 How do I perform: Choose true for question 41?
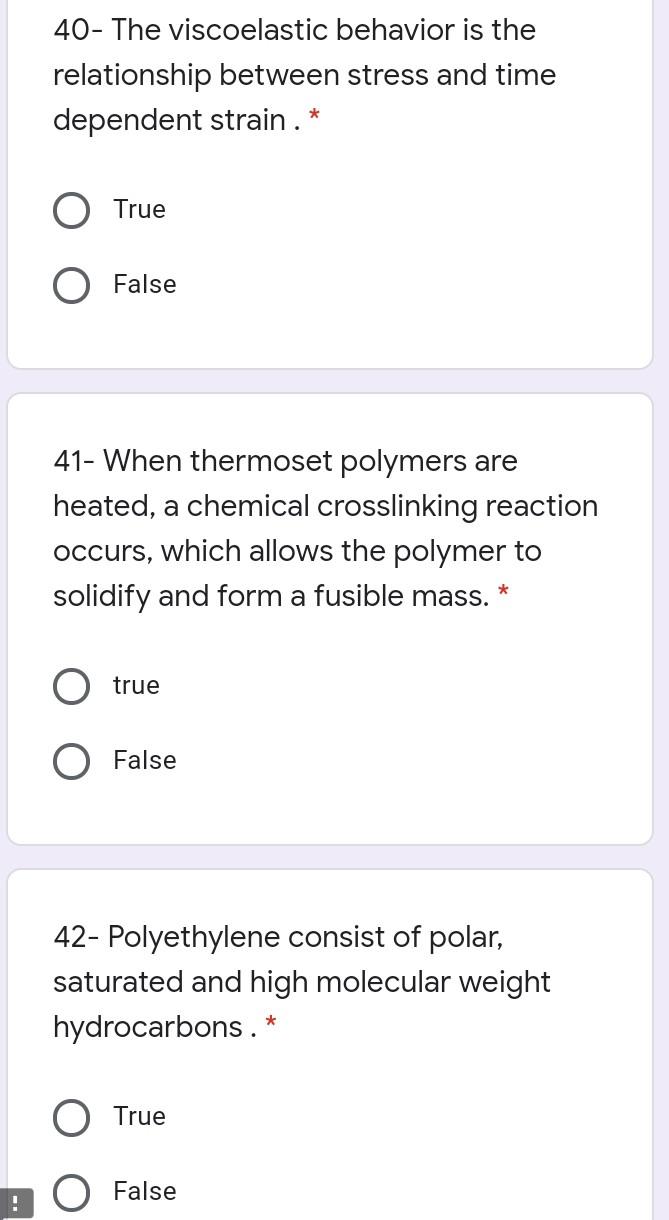(71, 686)
